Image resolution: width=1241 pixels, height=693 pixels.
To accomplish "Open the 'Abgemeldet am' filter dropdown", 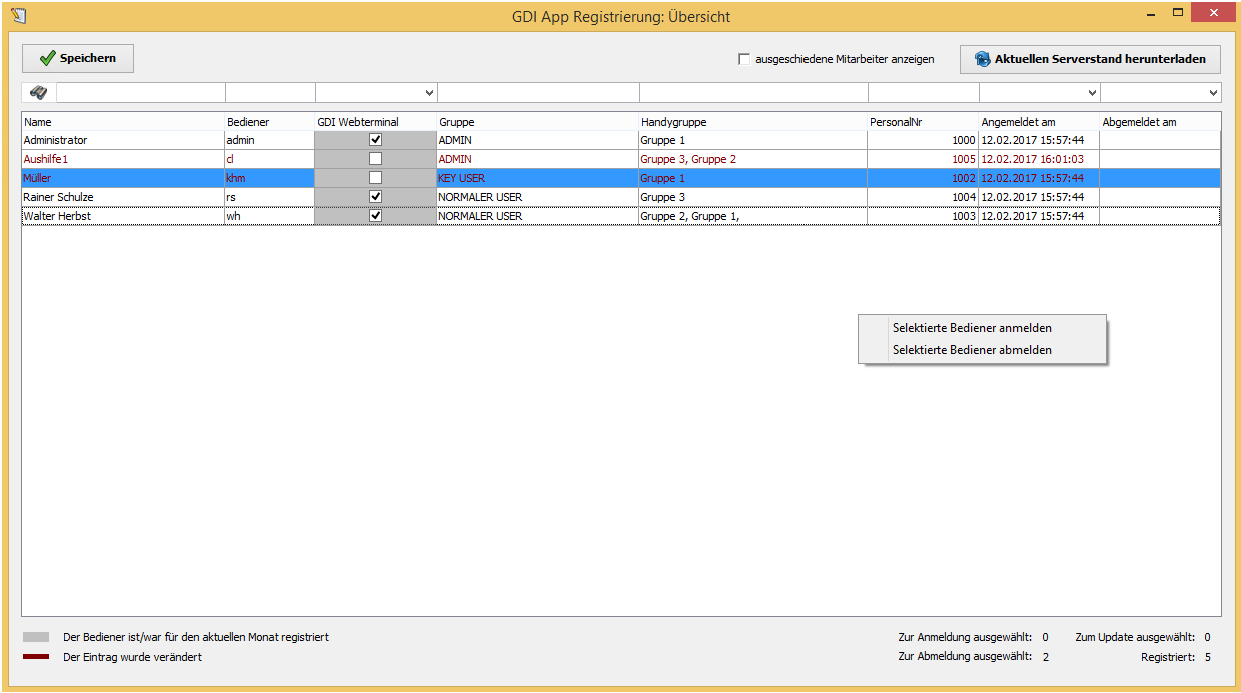I will point(1213,93).
